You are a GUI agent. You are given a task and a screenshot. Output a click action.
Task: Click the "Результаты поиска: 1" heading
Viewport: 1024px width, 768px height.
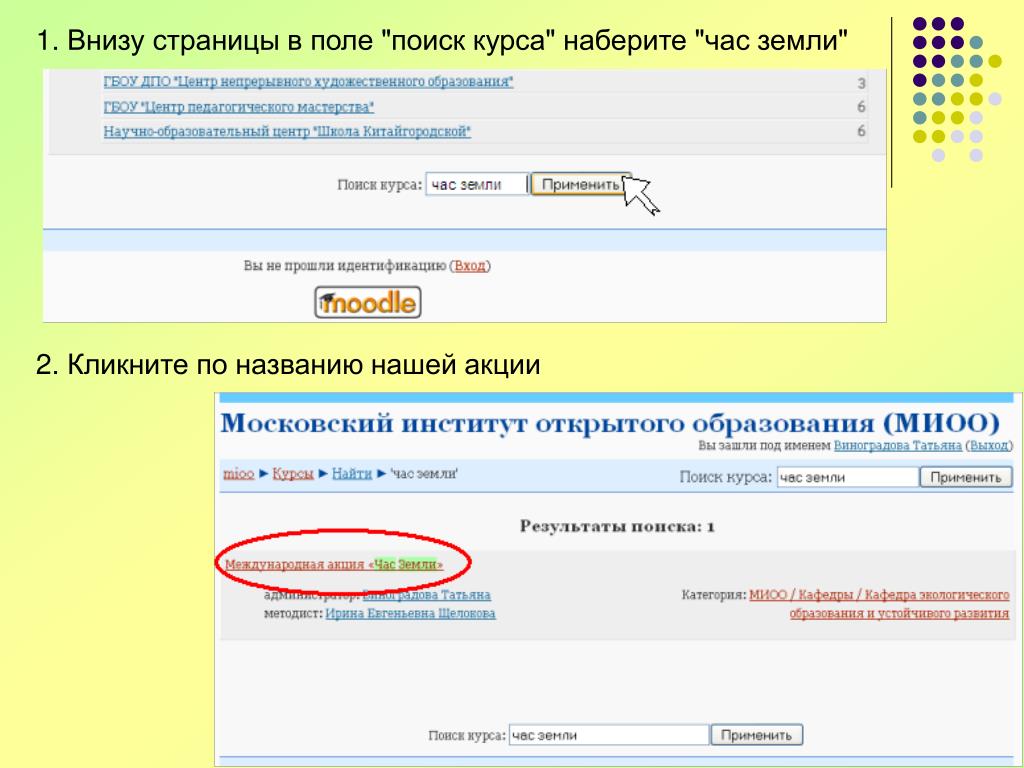pos(617,526)
